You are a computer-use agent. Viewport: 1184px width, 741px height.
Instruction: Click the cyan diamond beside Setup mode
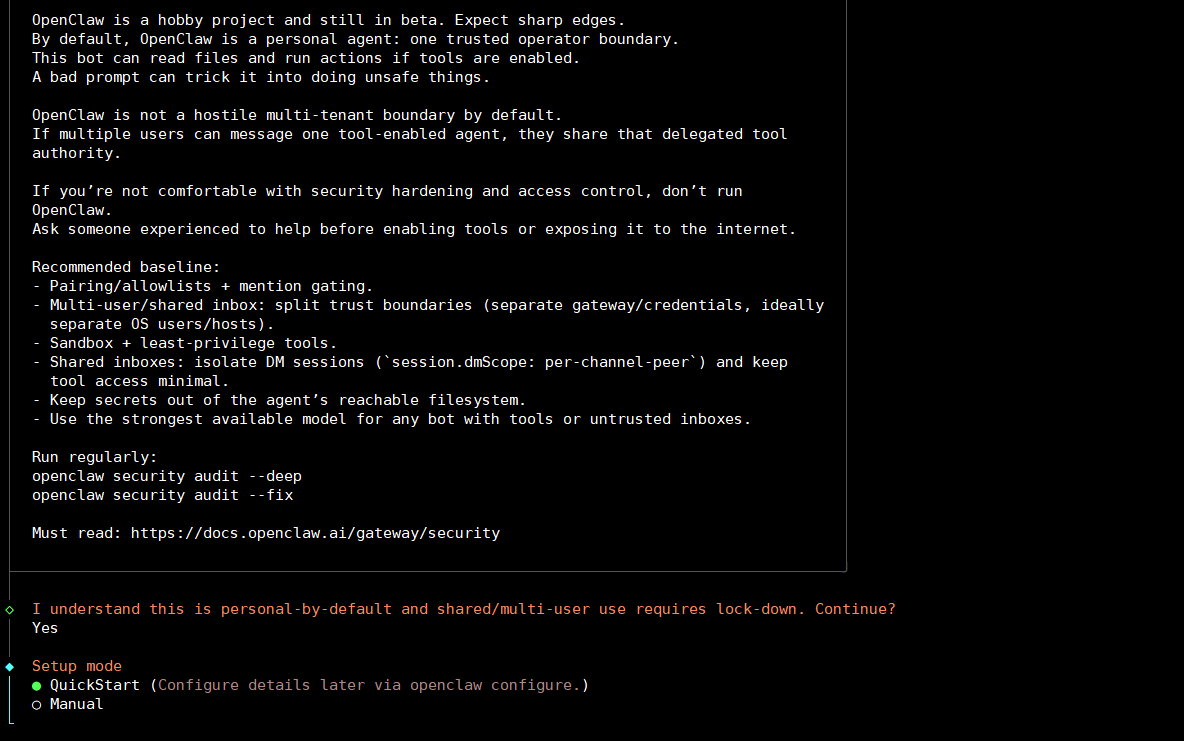(x=10, y=667)
